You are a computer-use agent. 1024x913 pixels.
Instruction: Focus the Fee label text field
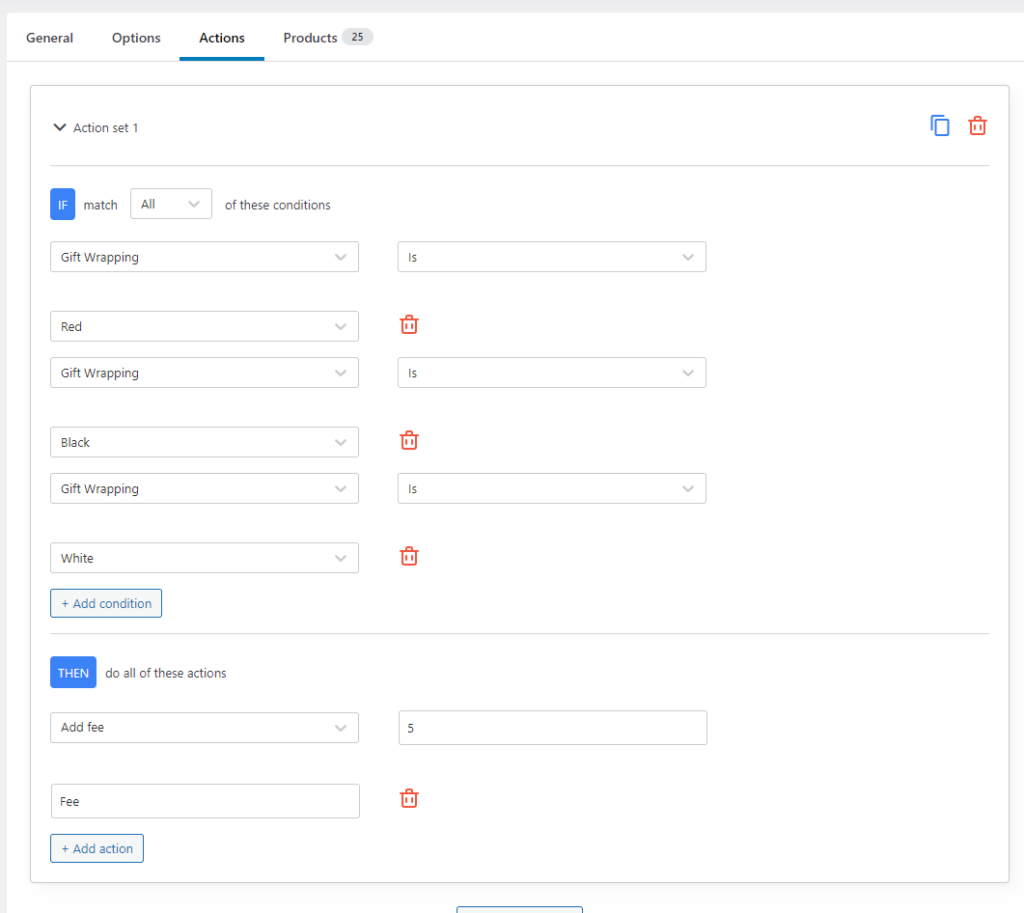point(204,801)
